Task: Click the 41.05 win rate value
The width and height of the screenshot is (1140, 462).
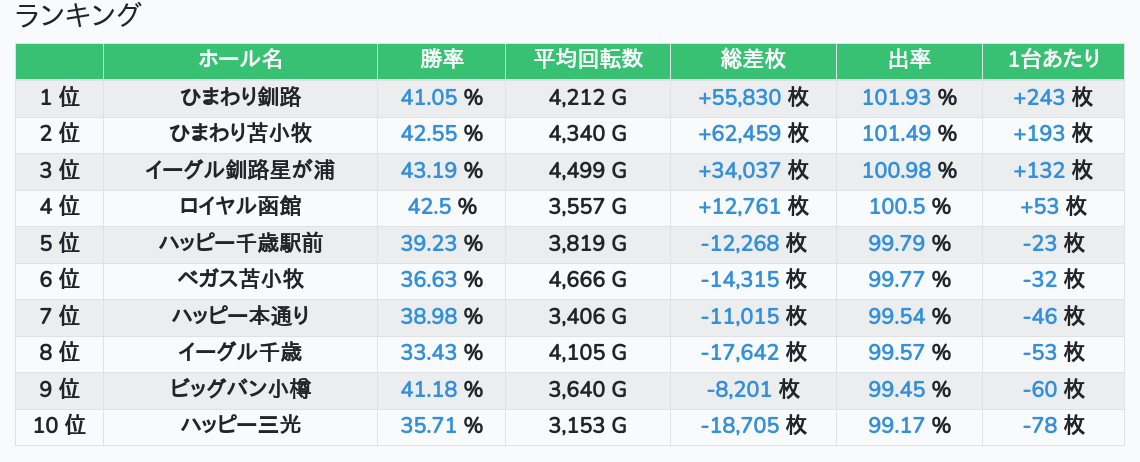Action: click(x=428, y=97)
